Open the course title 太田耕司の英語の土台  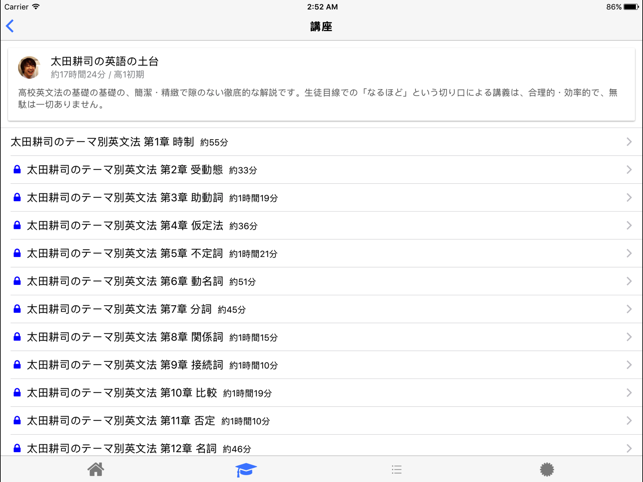click(105, 62)
